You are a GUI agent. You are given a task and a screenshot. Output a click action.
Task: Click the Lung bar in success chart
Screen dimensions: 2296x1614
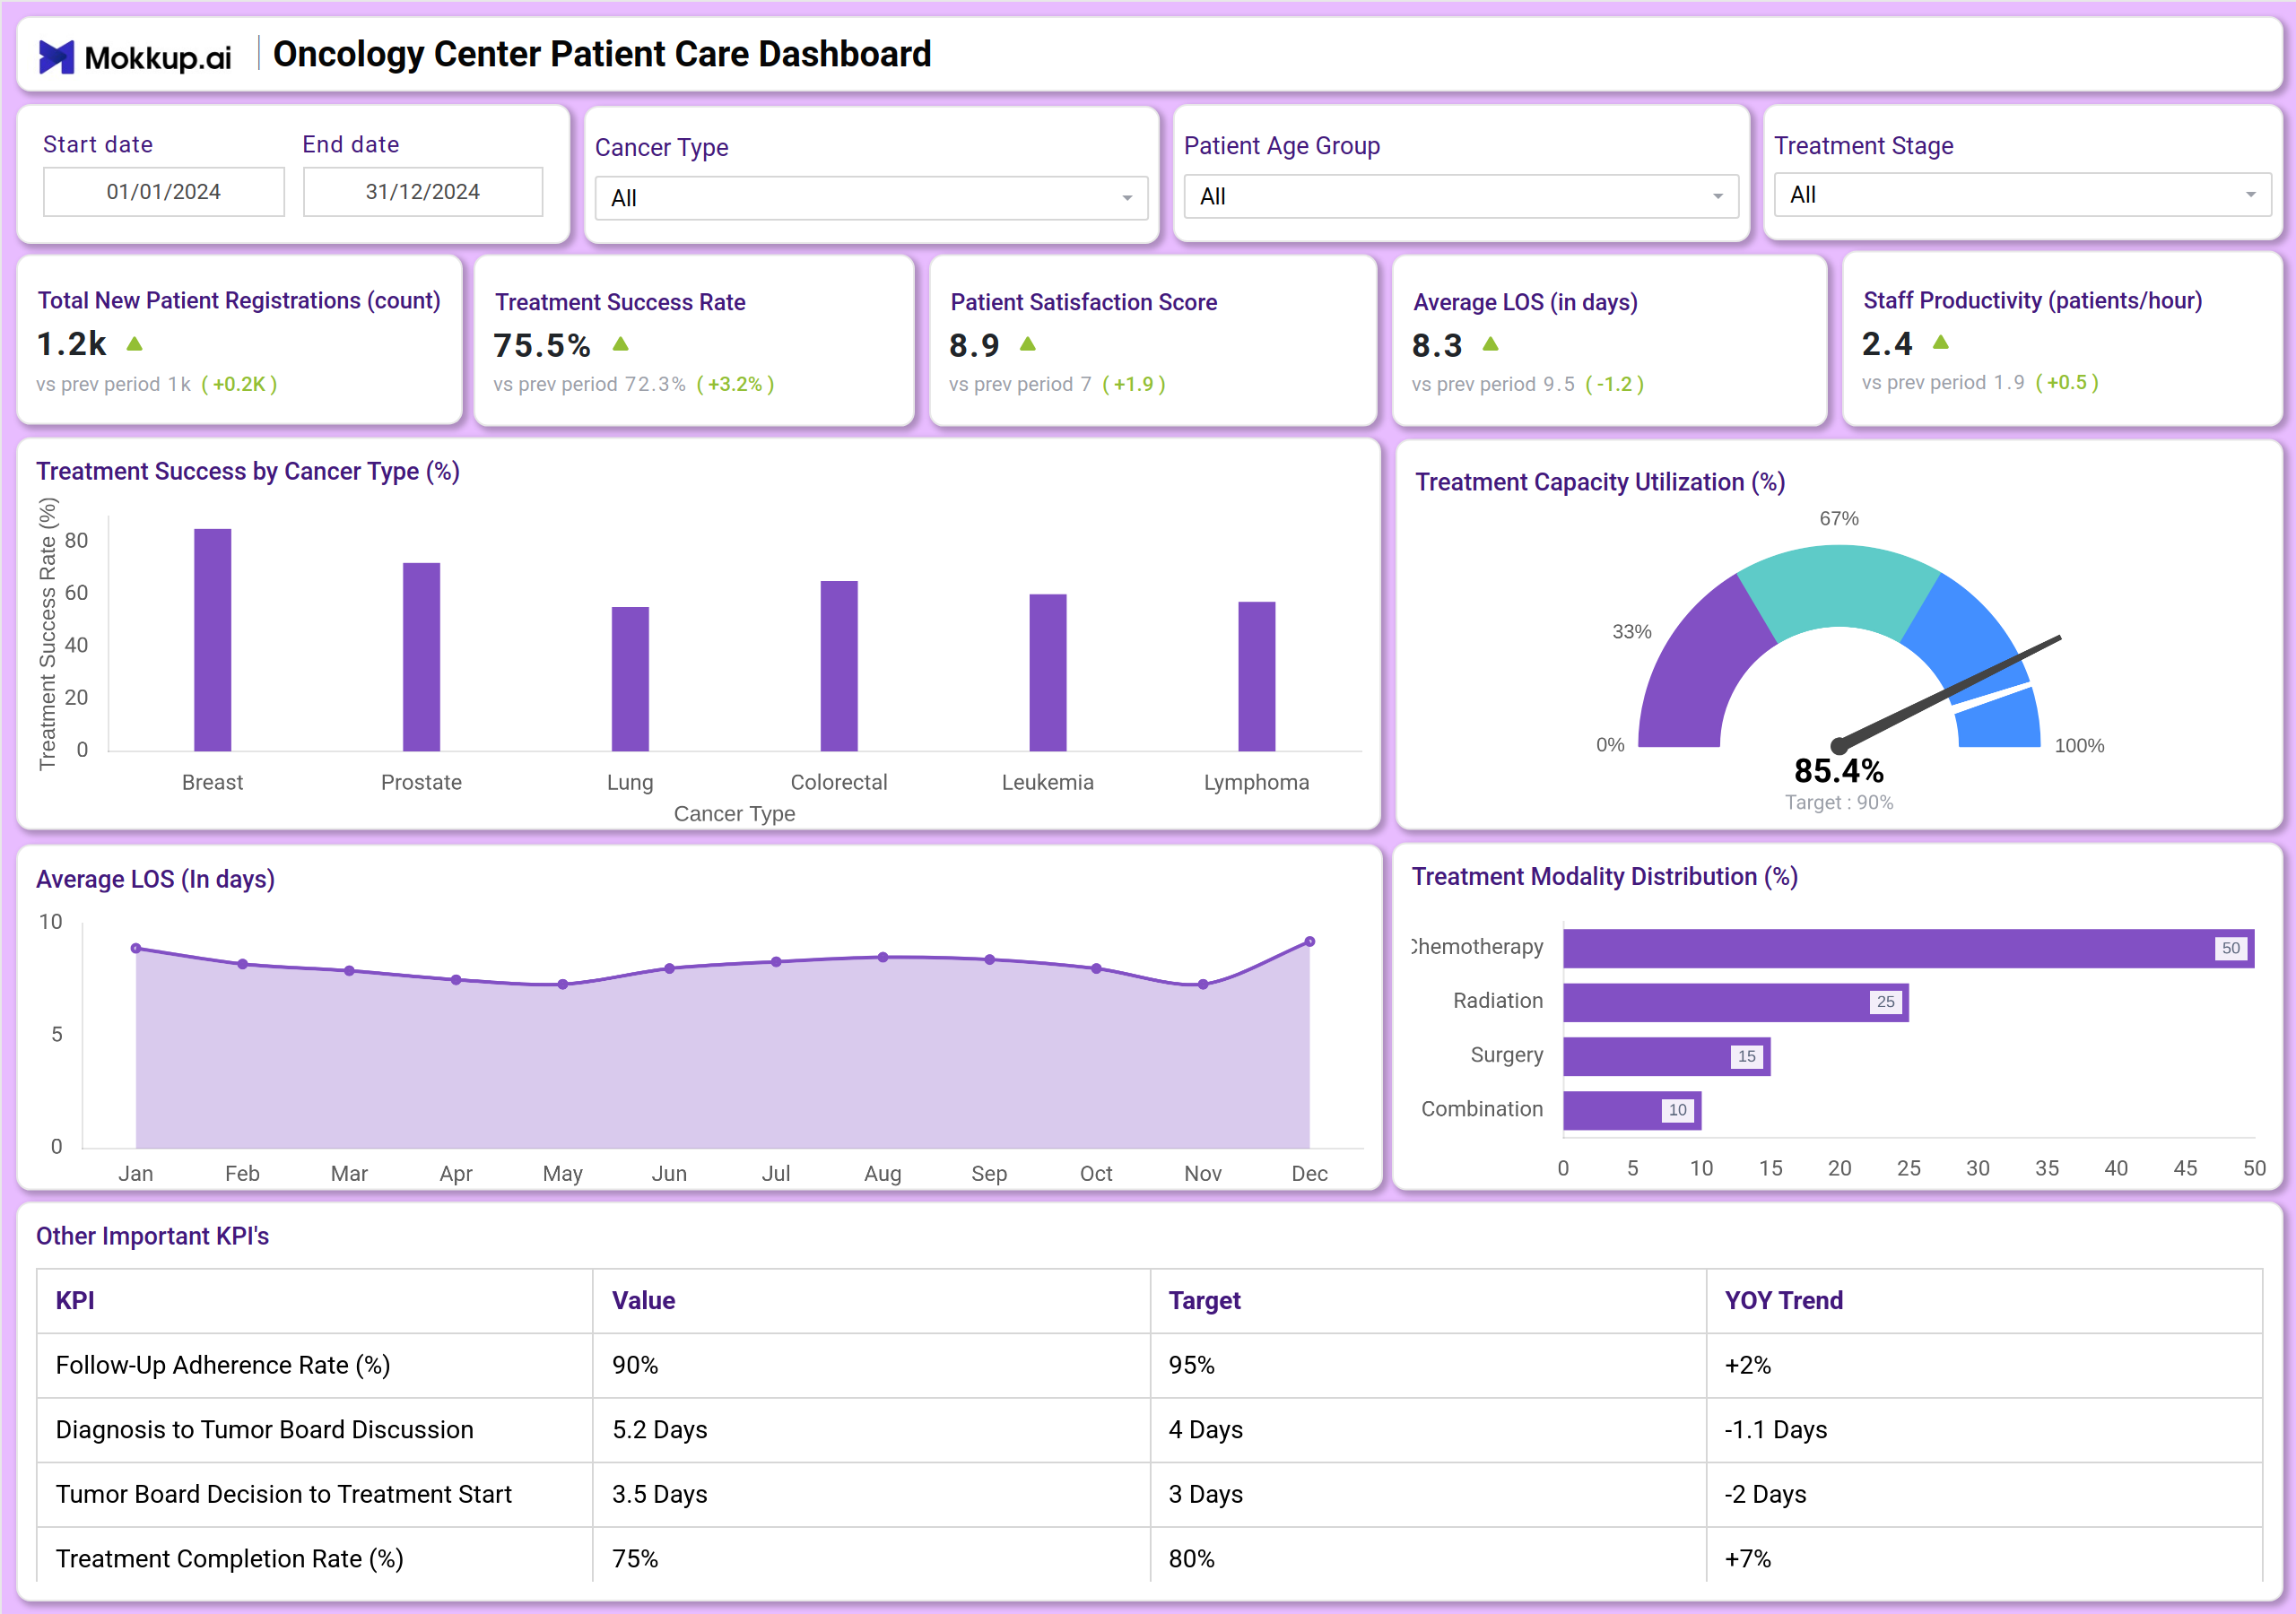click(x=630, y=679)
